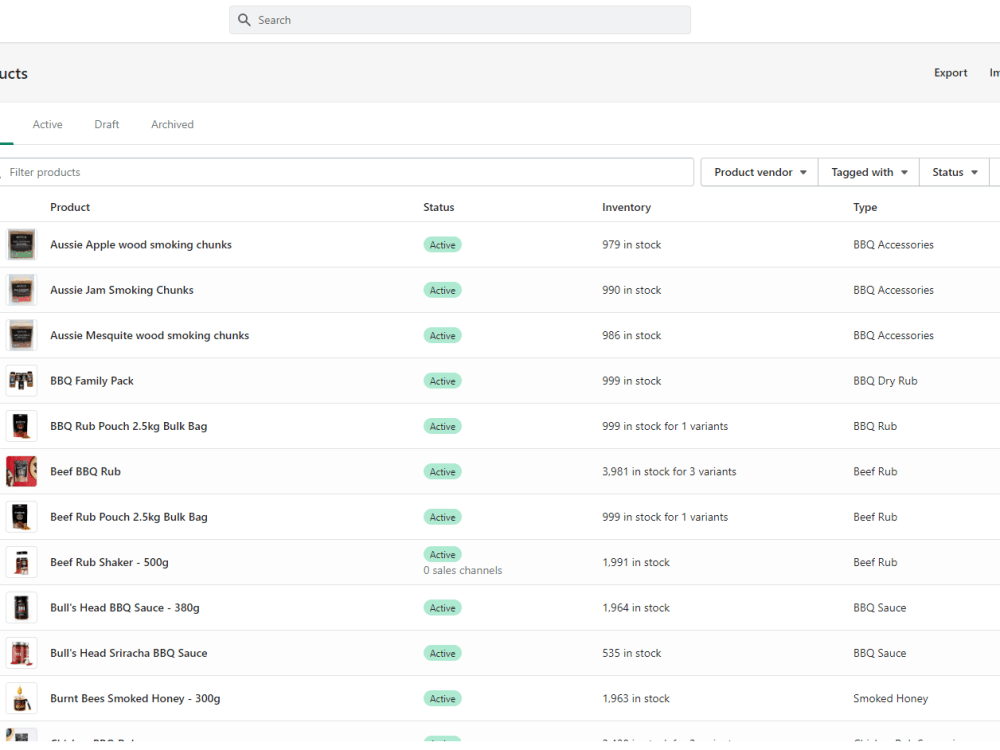Open product Aussie Mesquite wood smoking chunks
The width and height of the screenshot is (1000, 750).
pos(150,335)
